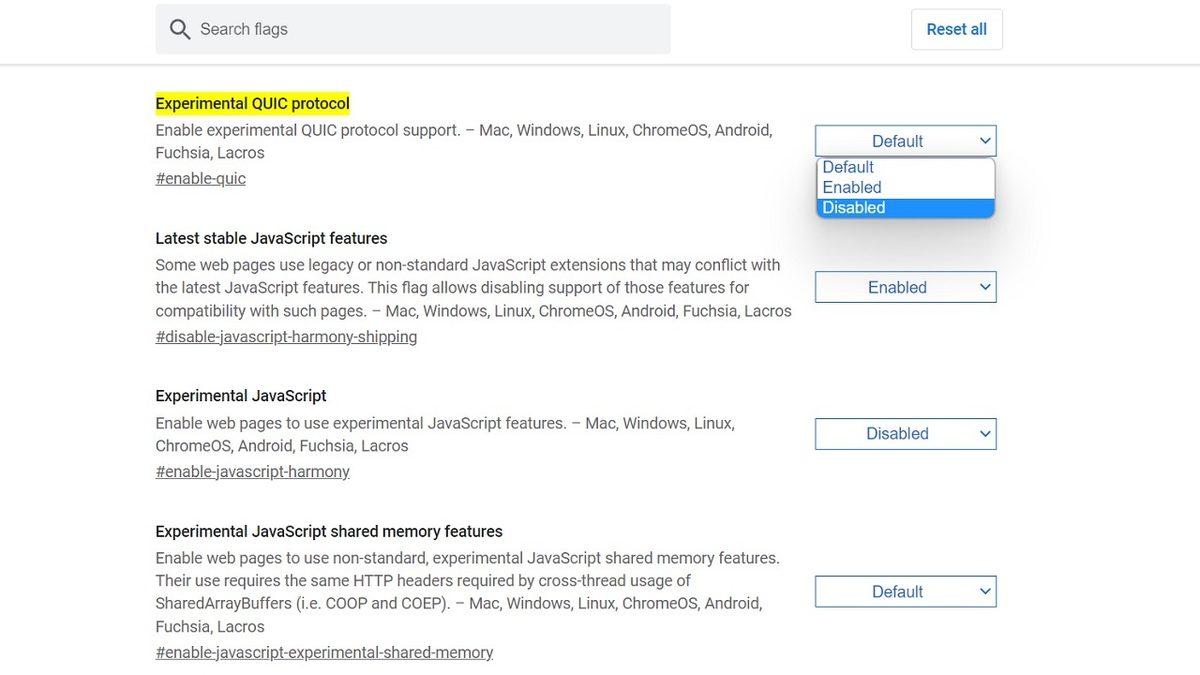
Task: Click Experimental JavaScript shared memory features heading
Action: click(x=328, y=532)
